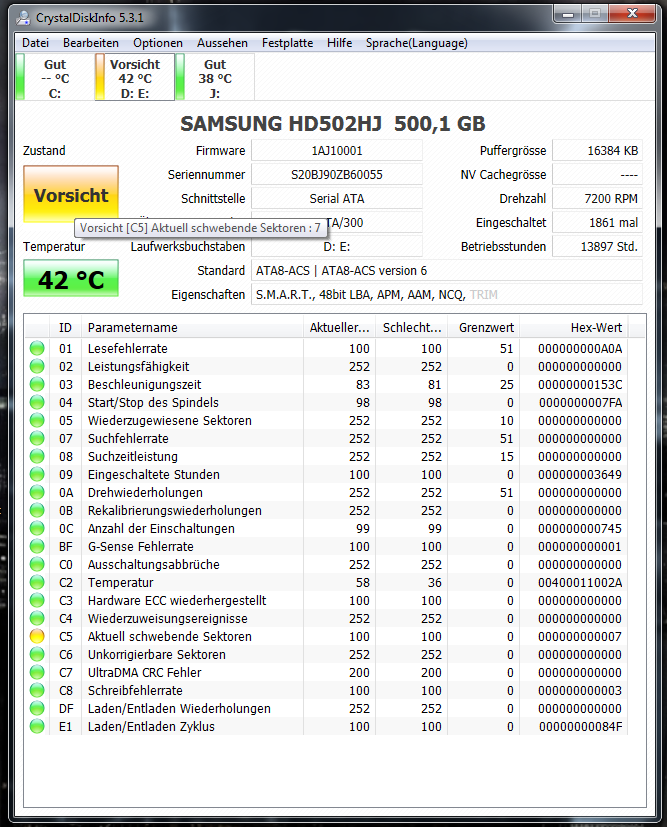Screen dimensions: 667x827
Task: Click the serial number field S20BJ90ZB60055
Action: click(x=337, y=175)
